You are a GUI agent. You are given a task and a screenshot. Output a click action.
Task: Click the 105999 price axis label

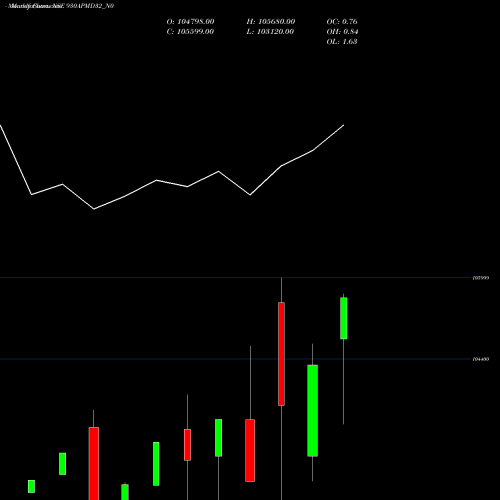pyautogui.click(x=481, y=278)
